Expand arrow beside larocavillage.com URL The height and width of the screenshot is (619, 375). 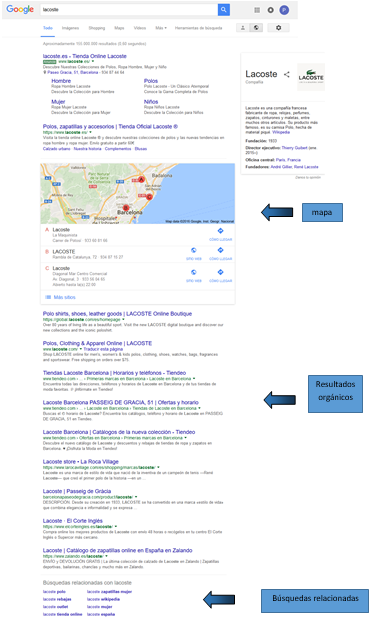tap(158, 467)
